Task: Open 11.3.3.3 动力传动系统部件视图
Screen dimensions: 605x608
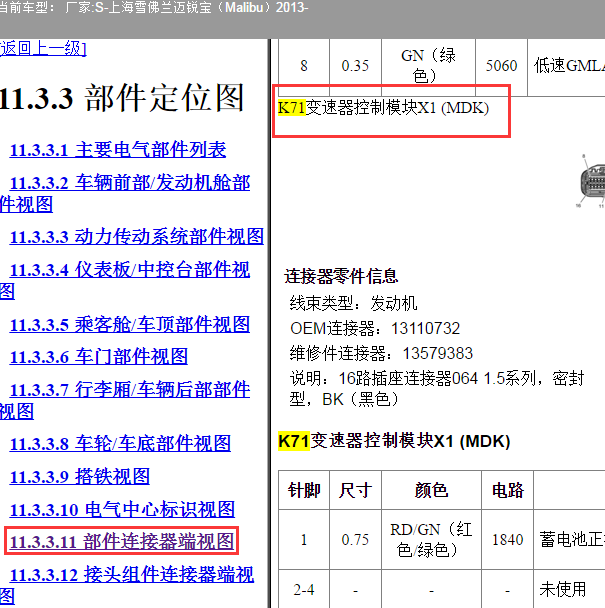Action: point(137,237)
